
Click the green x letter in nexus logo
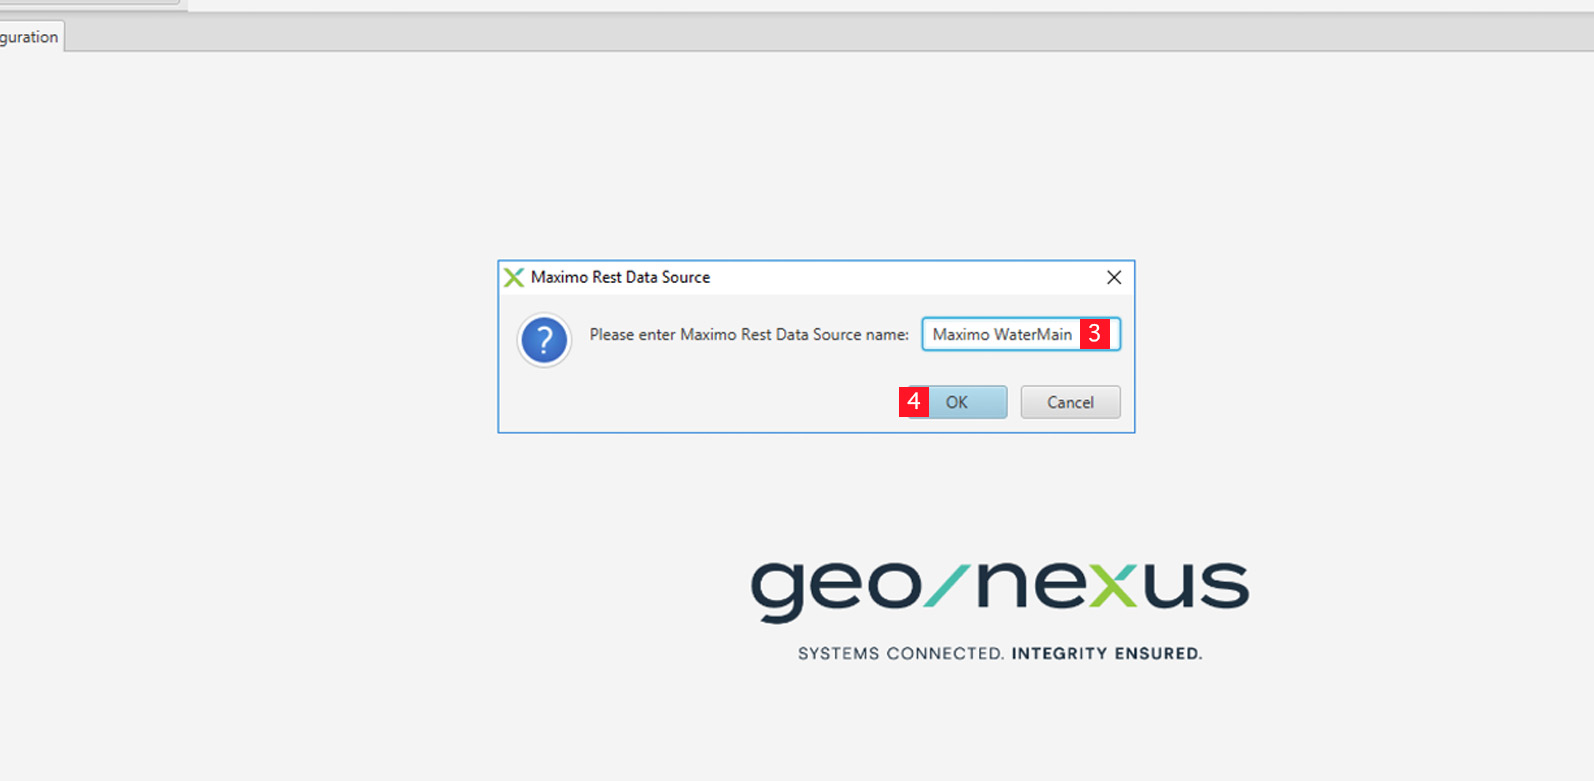[1113, 586]
